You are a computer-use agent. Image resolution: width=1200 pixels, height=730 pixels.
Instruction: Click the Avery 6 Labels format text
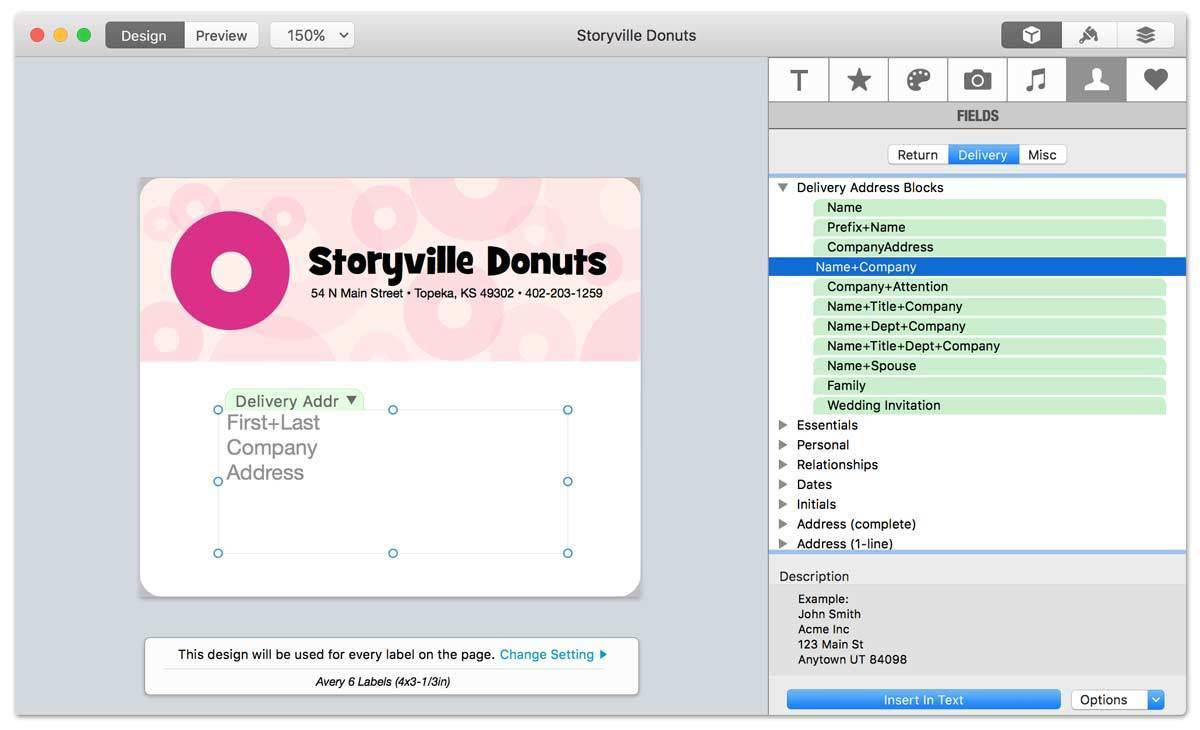pyautogui.click(x=383, y=682)
